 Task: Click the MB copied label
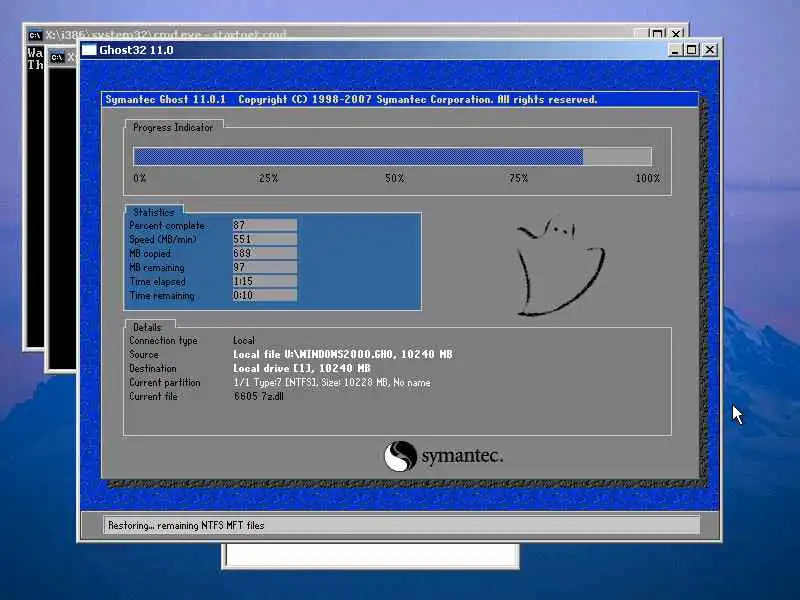pyautogui.click(x=150, y=254)
